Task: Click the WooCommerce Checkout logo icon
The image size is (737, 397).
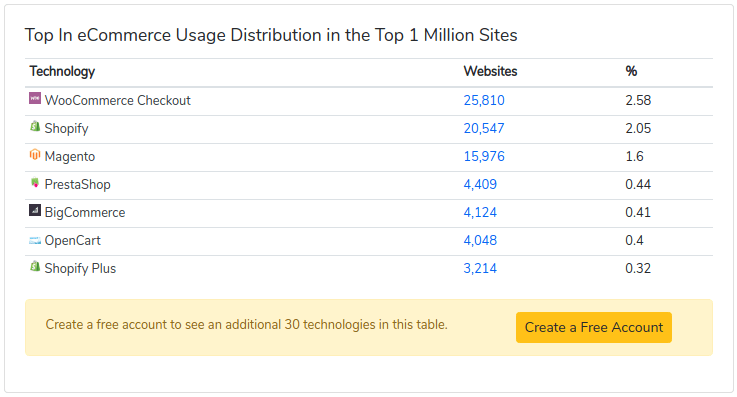Action: [35, 98]
